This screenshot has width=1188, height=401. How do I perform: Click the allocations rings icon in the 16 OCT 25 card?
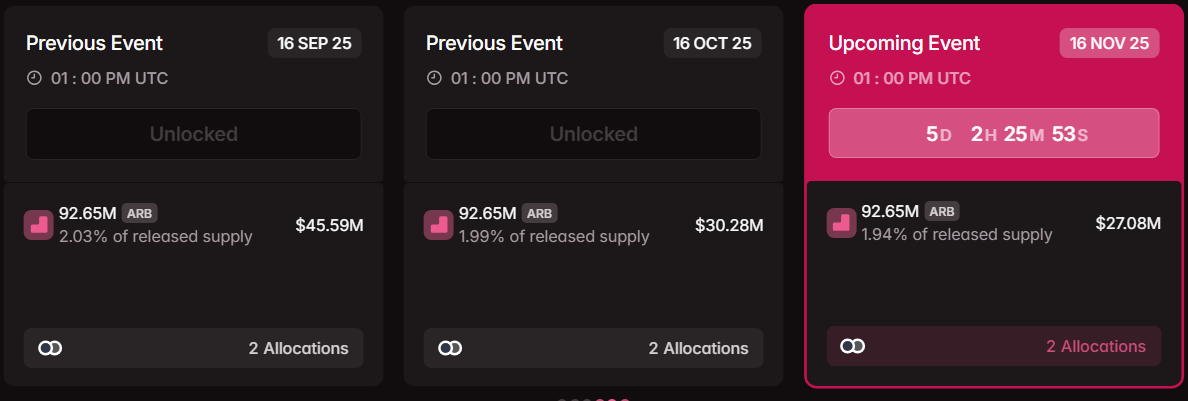(450, 348)
